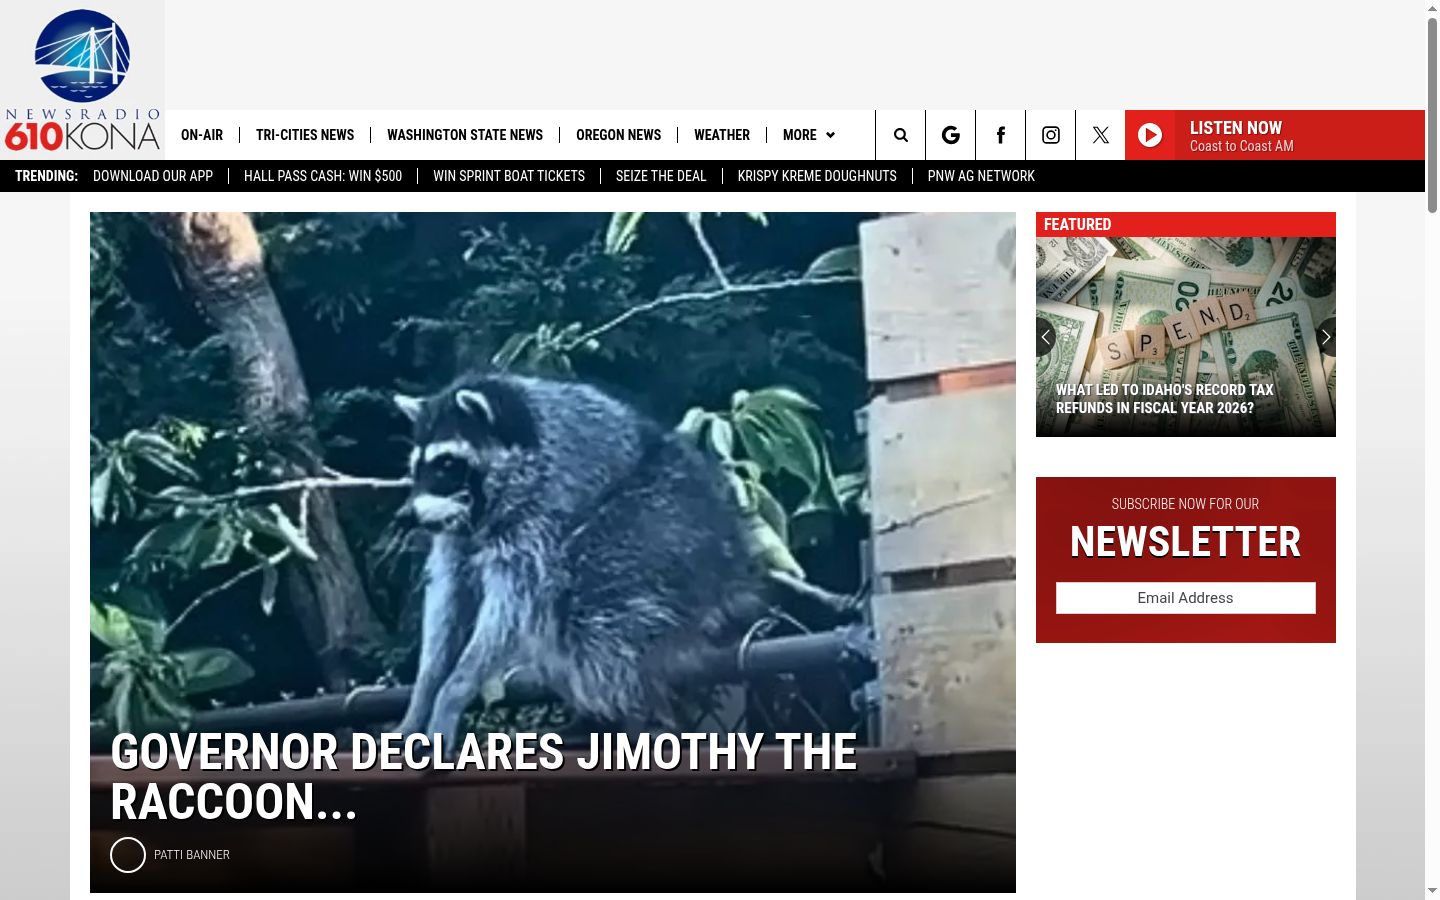
Task: Show the next featured story arrow
Action: point(1326,337)
